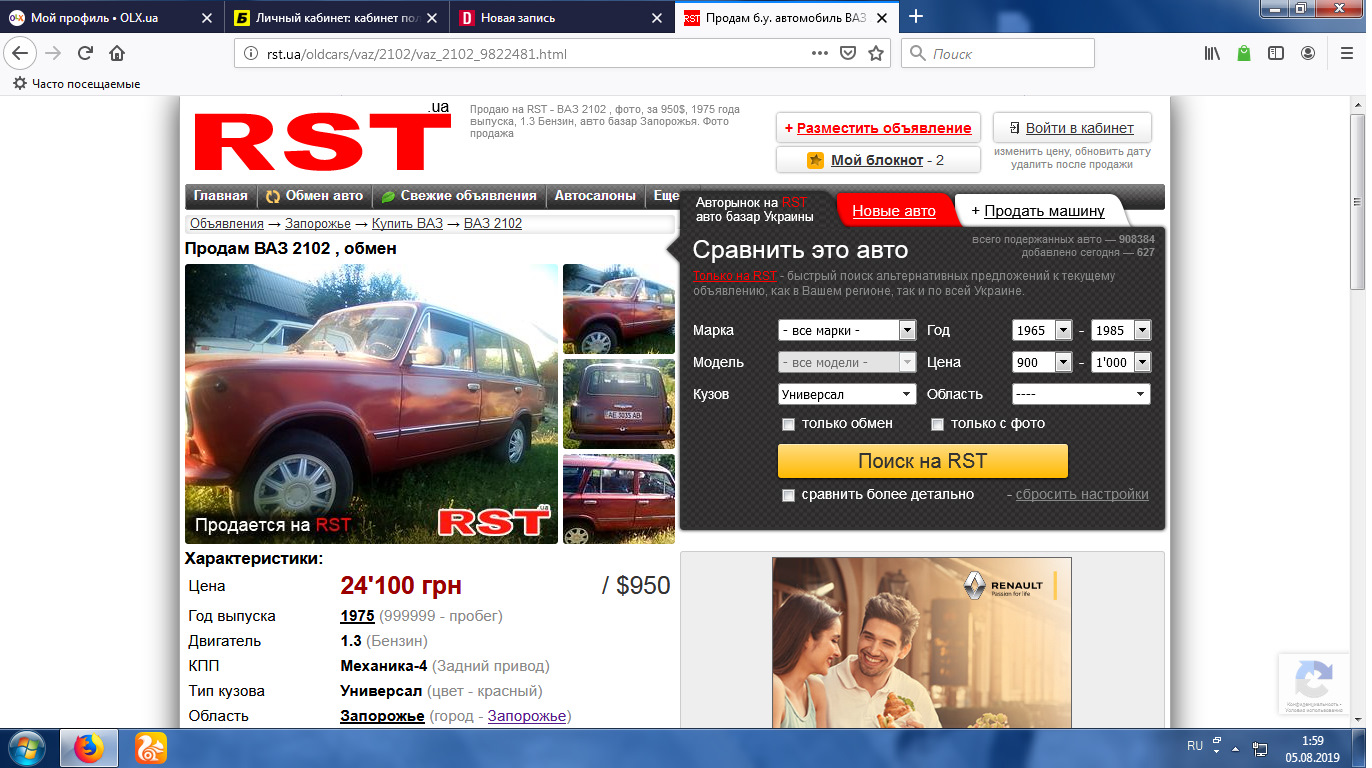The width and height of the screenshot is (1372, 768).
Task: Open the browser home page
Action: [117, 54]
